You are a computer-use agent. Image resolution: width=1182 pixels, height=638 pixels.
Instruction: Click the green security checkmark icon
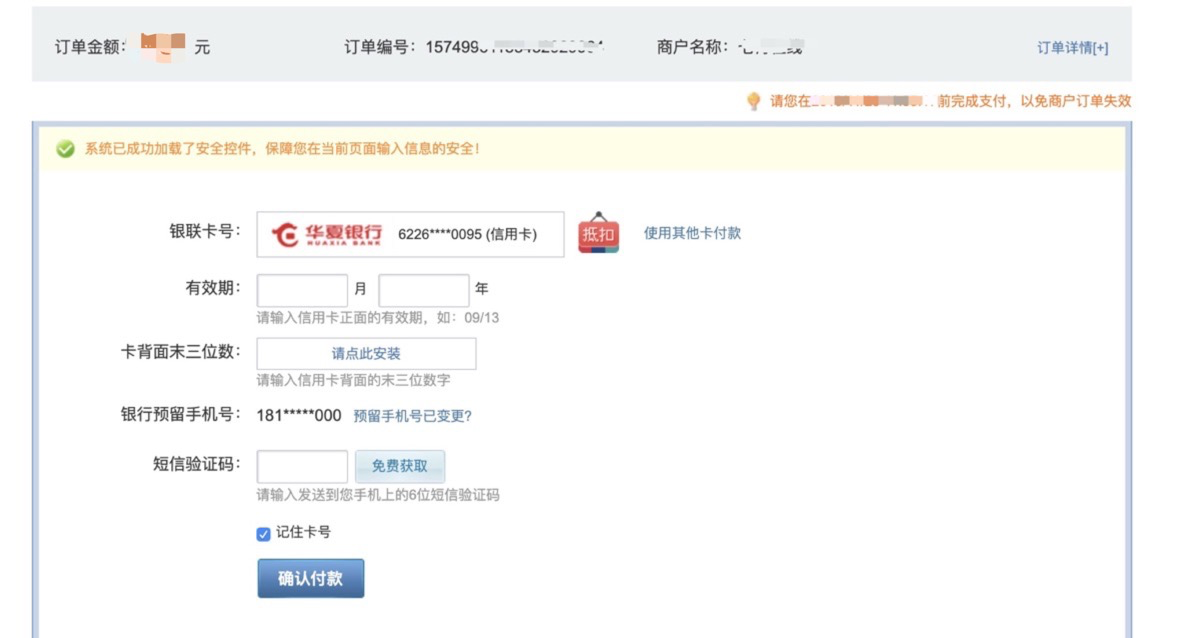(x=66, y=149)
